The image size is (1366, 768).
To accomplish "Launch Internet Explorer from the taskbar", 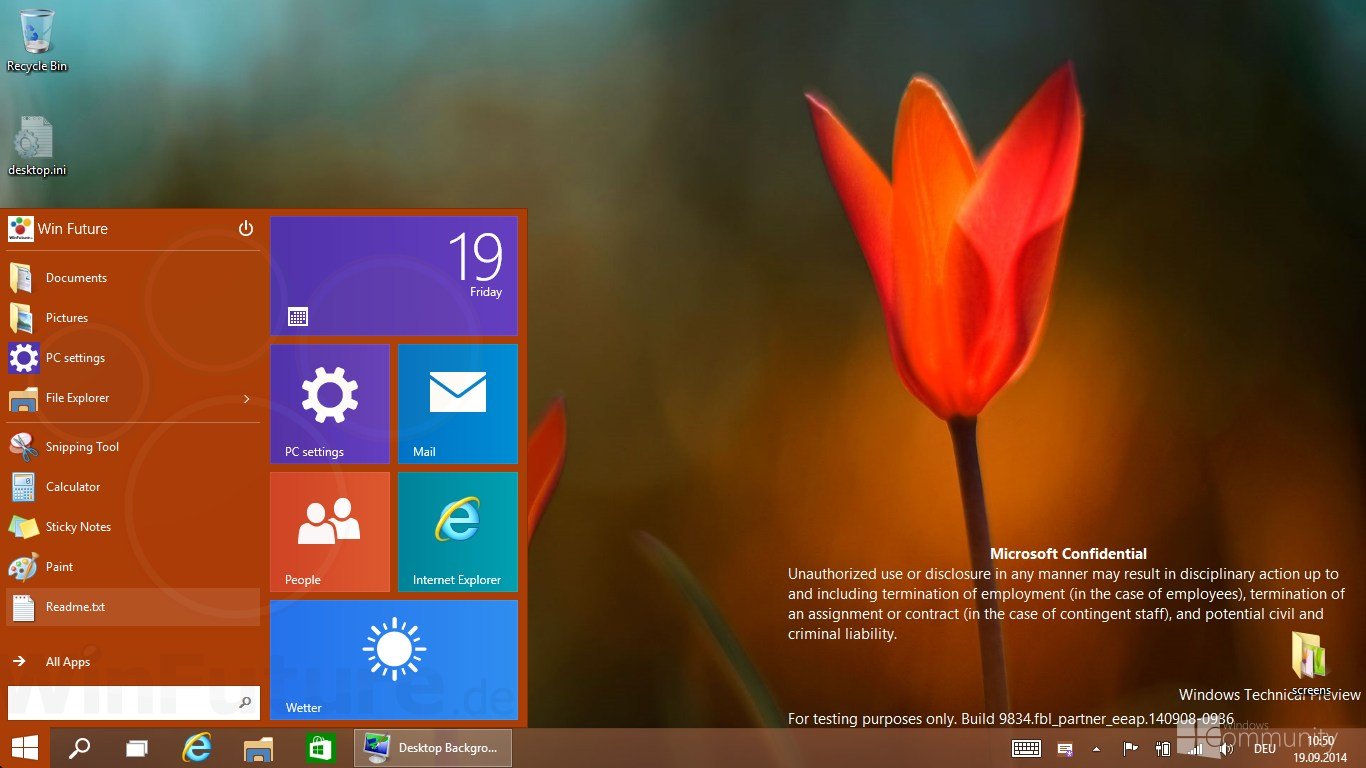I will (x=197, y=748).
